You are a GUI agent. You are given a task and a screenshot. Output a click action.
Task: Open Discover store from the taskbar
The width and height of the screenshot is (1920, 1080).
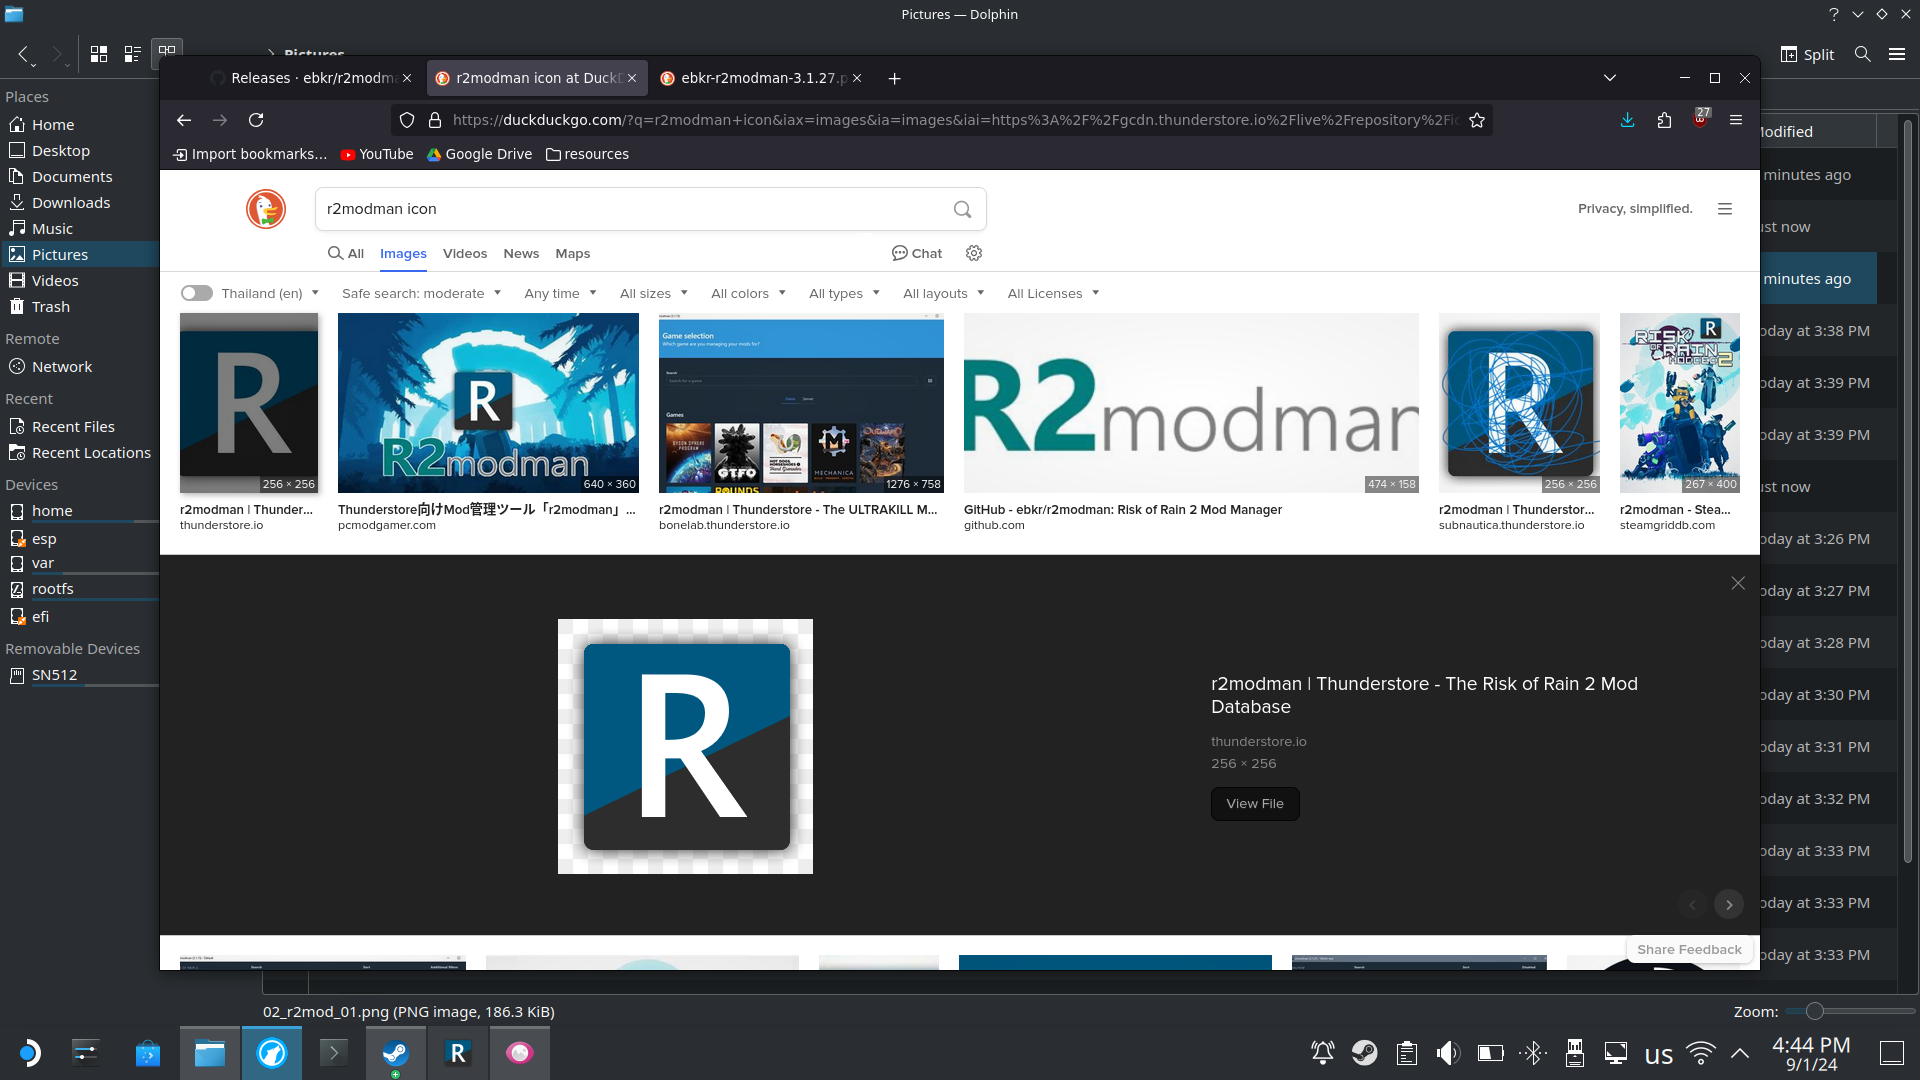tap(148, 1053)
